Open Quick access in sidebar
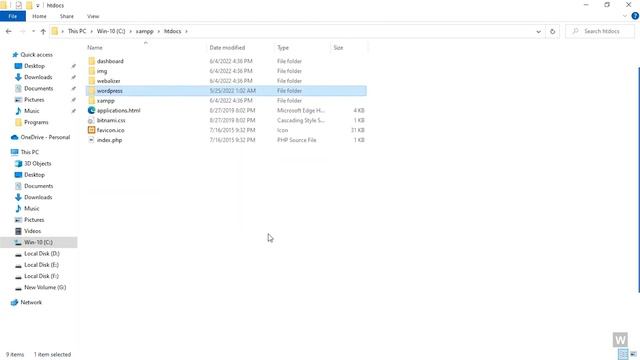 pyautogui.click(x=36, y=55)
